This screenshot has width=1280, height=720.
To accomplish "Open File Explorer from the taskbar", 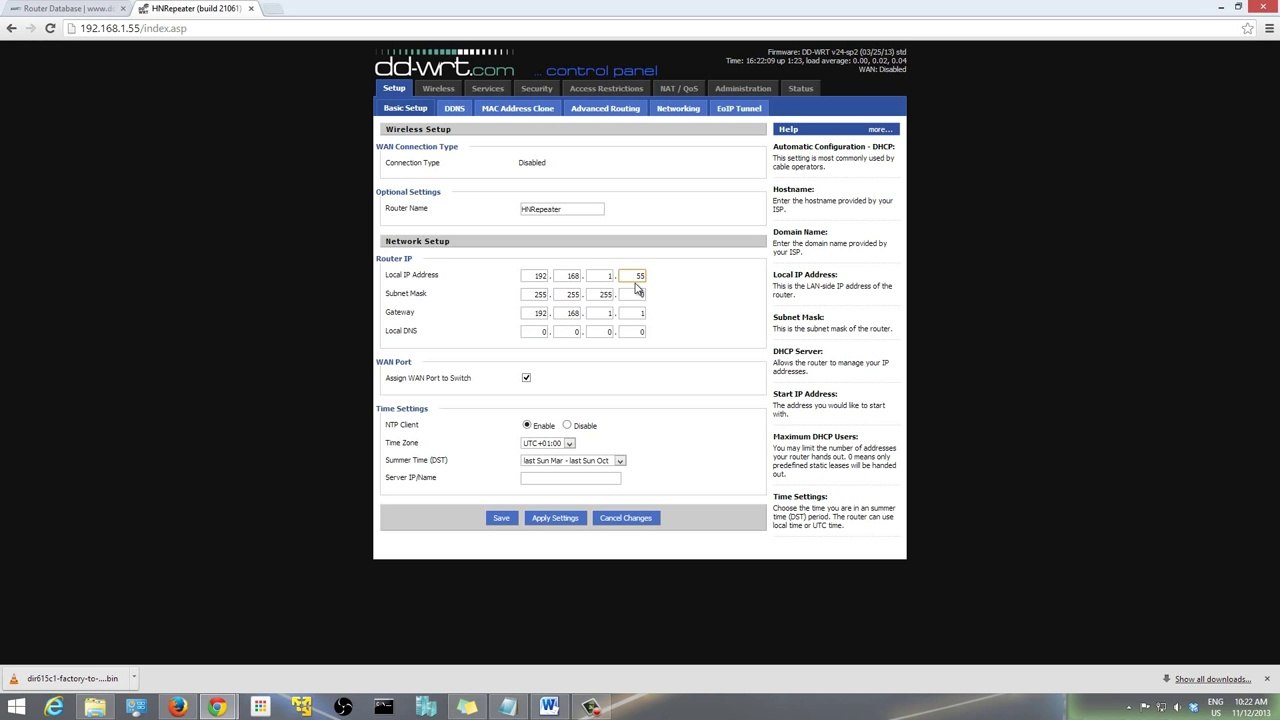I will pos(95,707).
